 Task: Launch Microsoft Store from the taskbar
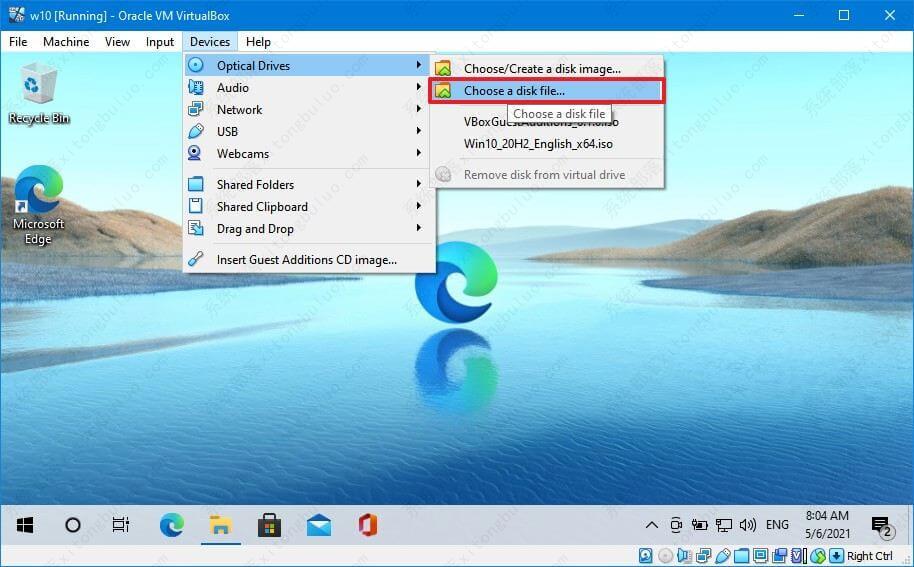(269, 525)
